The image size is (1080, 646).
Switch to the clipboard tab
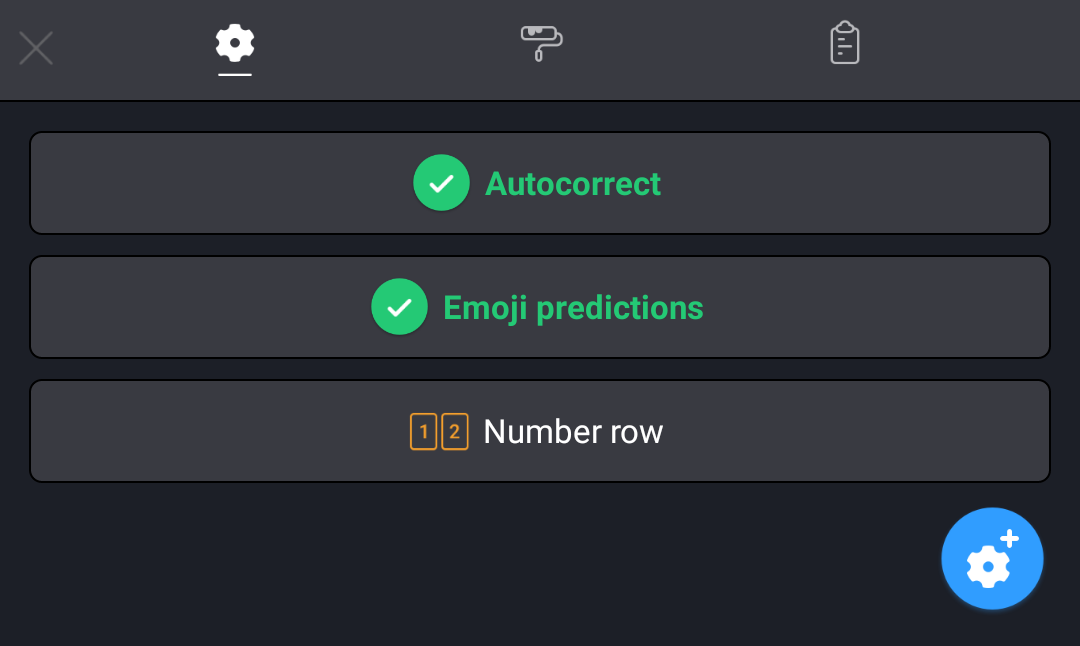pyautogui.click(x=845, y=44)
